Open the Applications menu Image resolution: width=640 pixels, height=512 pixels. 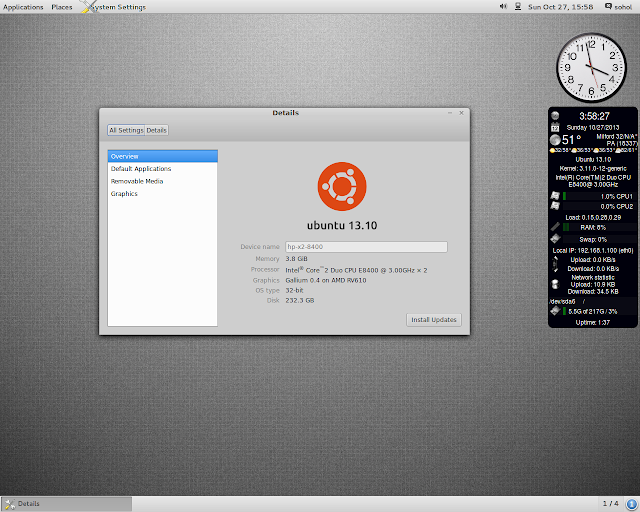pos(23,7)
